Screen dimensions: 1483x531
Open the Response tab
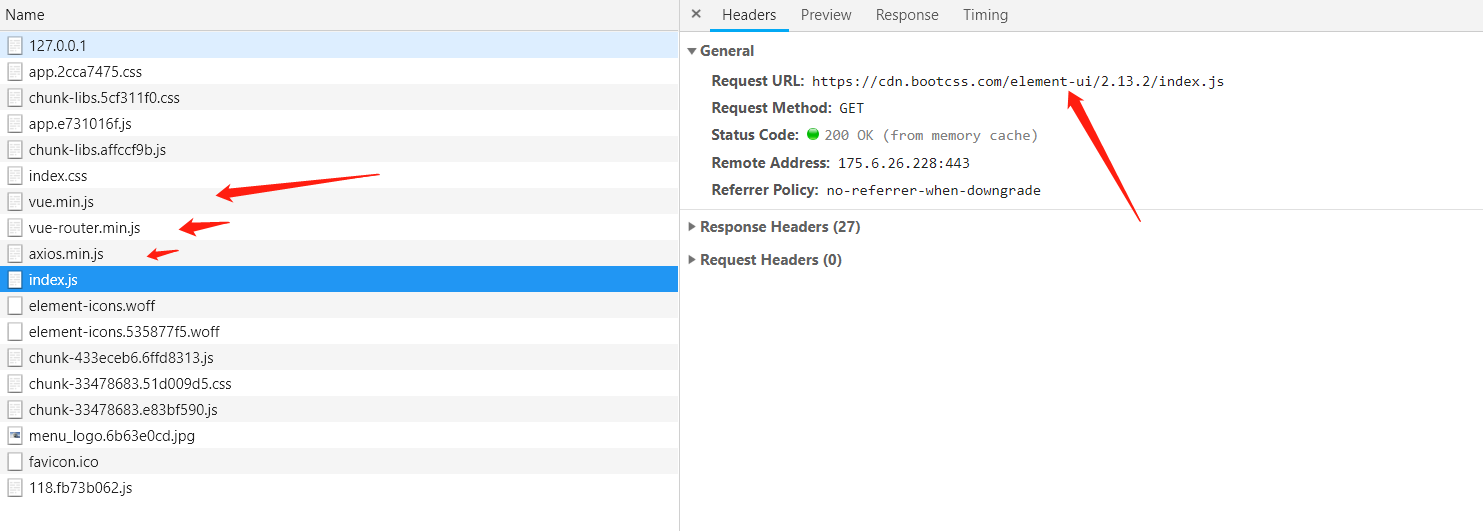[907, 15]
